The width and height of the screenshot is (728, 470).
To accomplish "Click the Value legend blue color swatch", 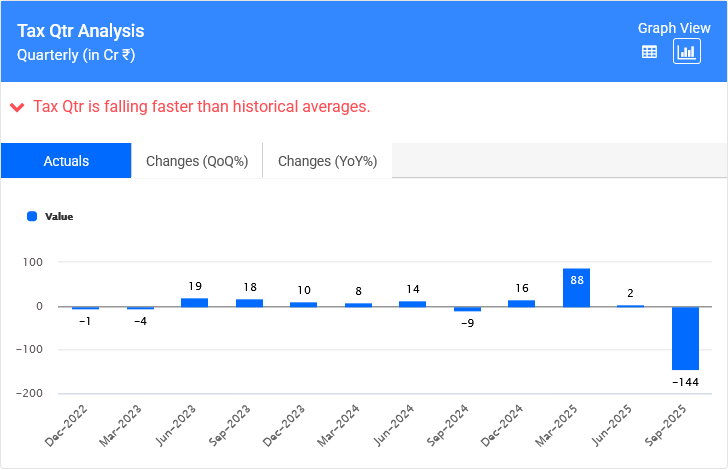I will tap(32, 216).
